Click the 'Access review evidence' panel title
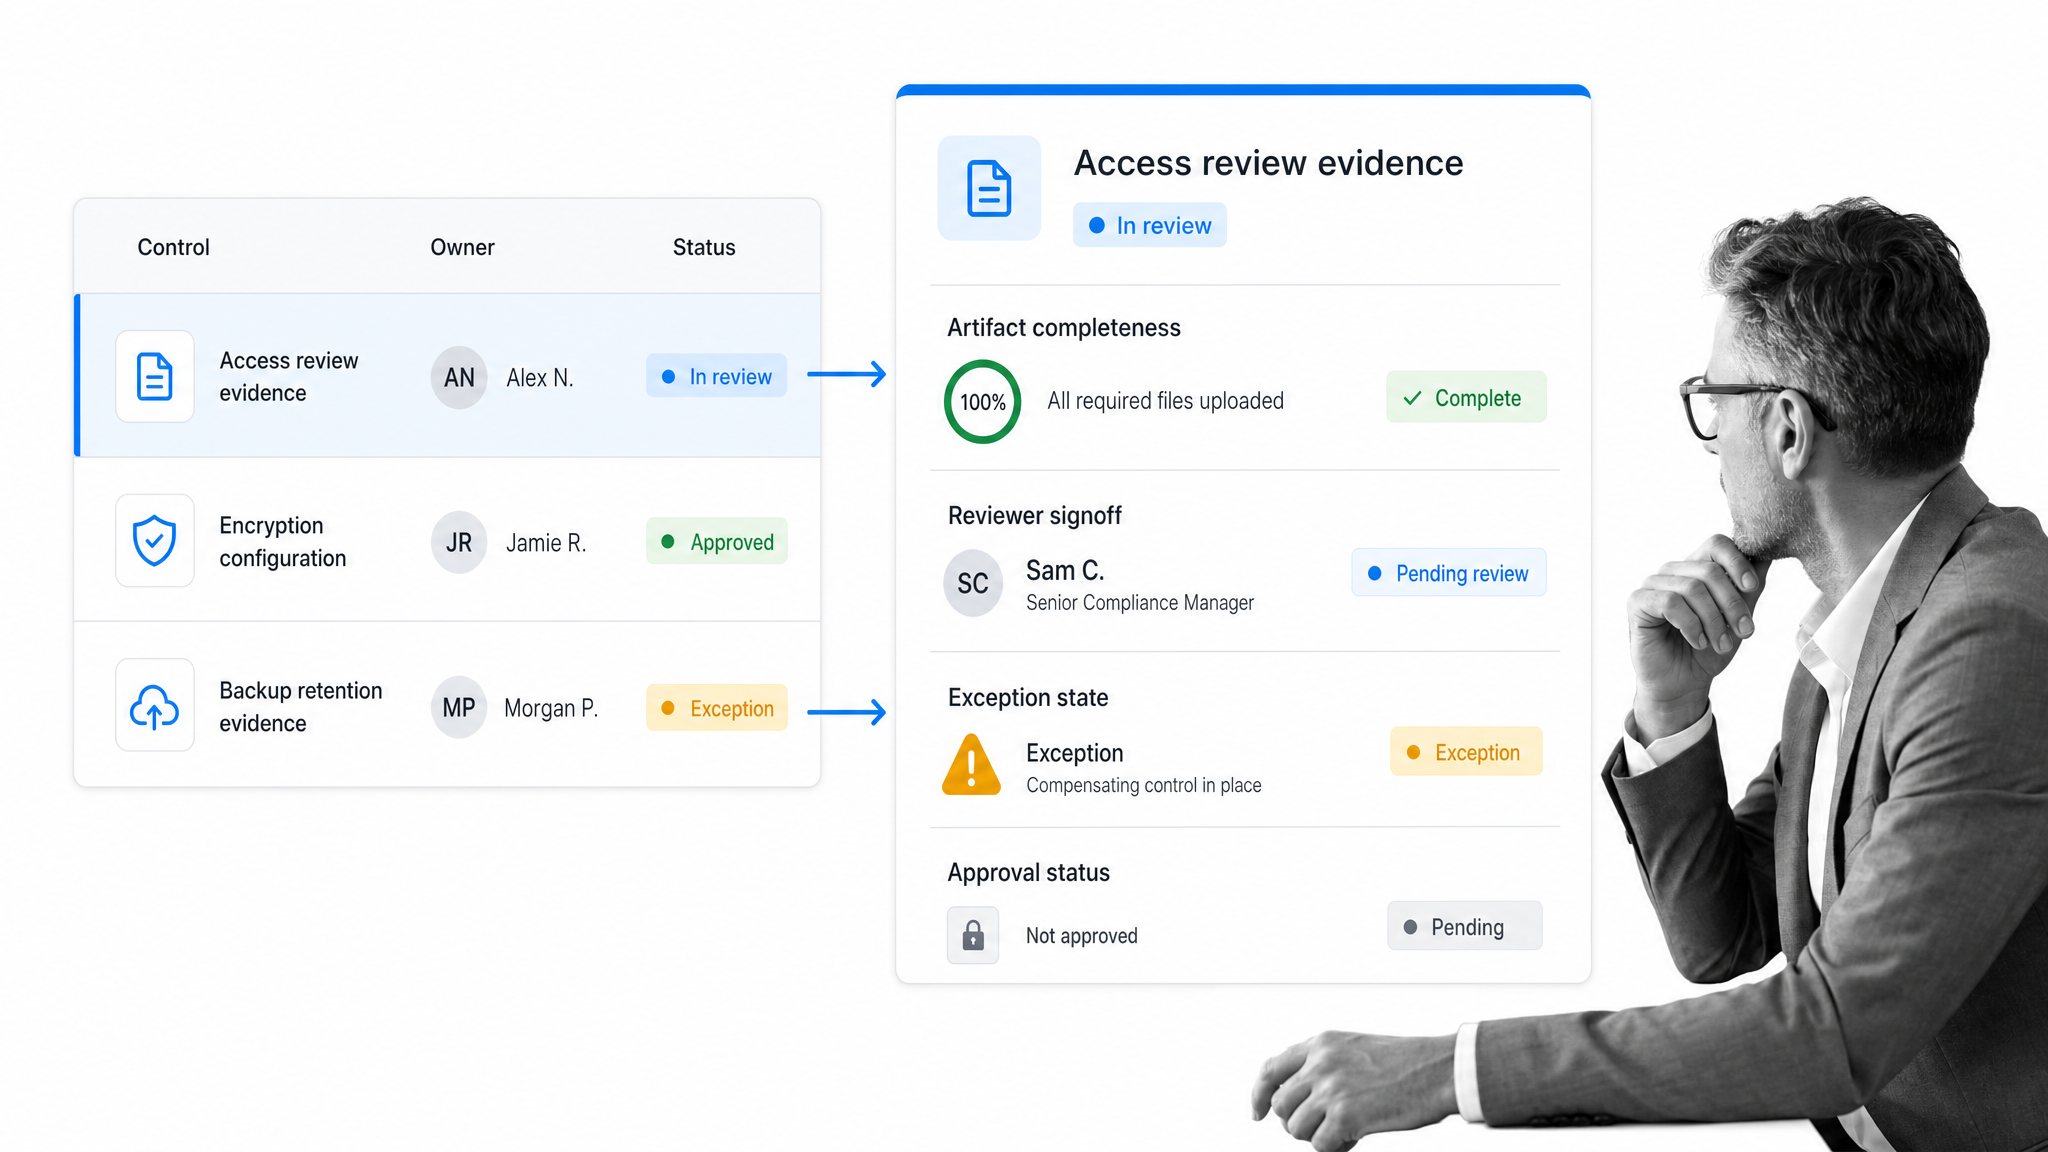The width and height of the screenshot is (2048, 1152). point(1269,163)
